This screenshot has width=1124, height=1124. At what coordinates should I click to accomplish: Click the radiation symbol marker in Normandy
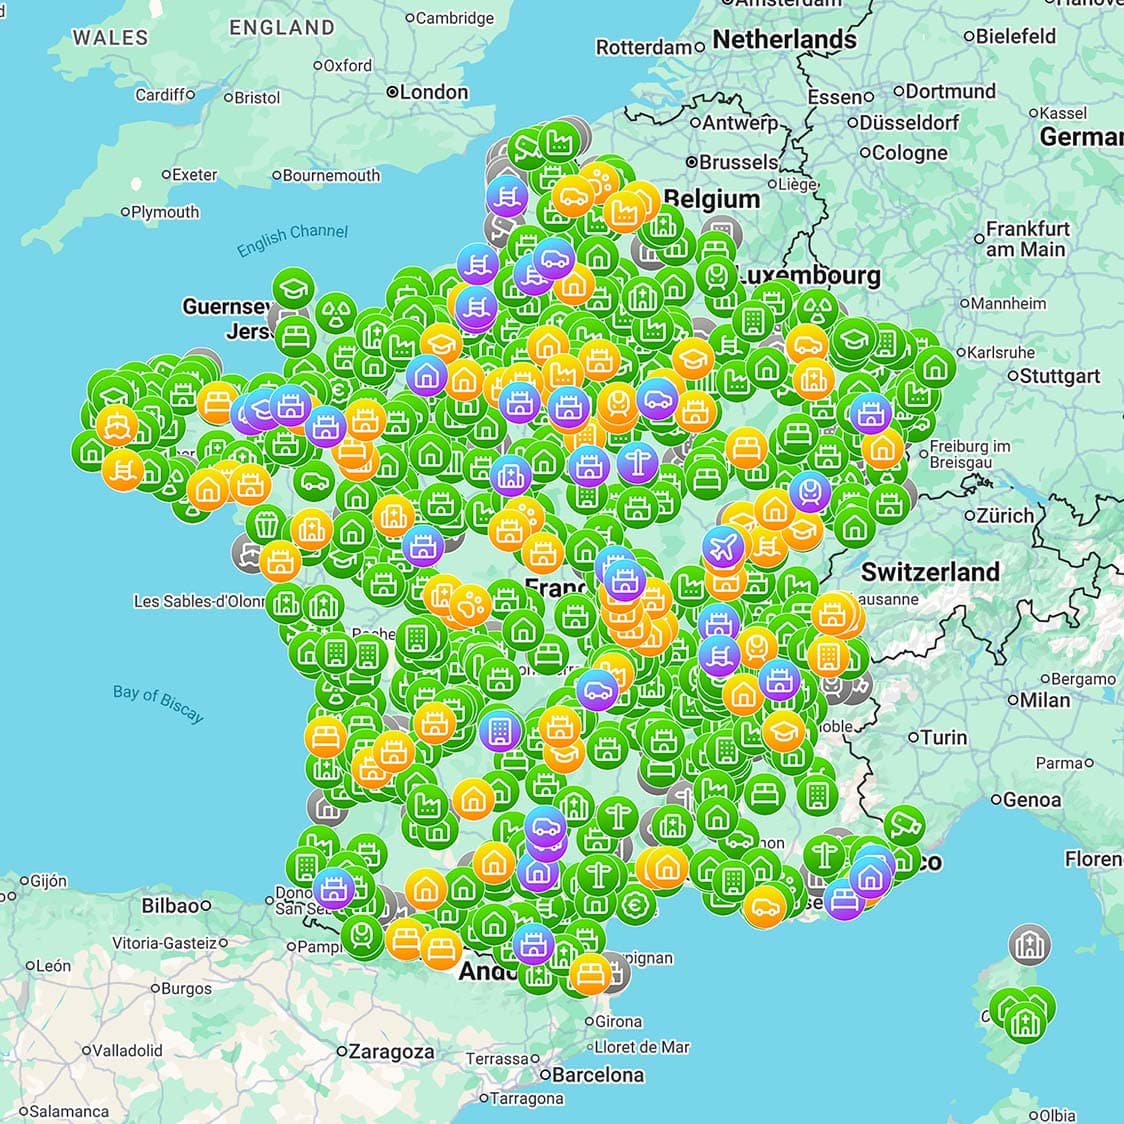coord(335,315)
